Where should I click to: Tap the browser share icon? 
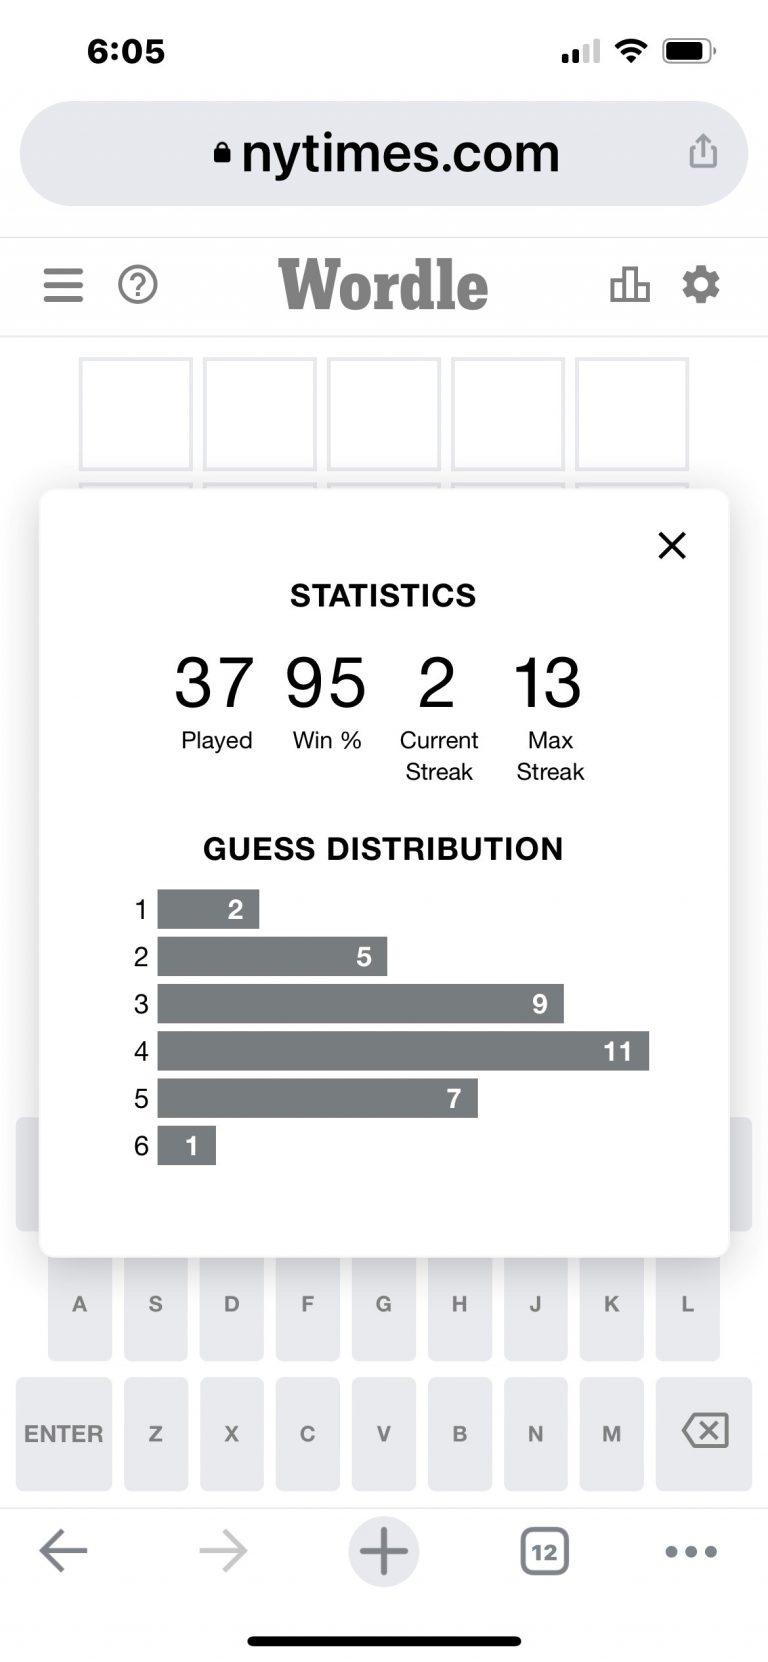coord(703,152)
